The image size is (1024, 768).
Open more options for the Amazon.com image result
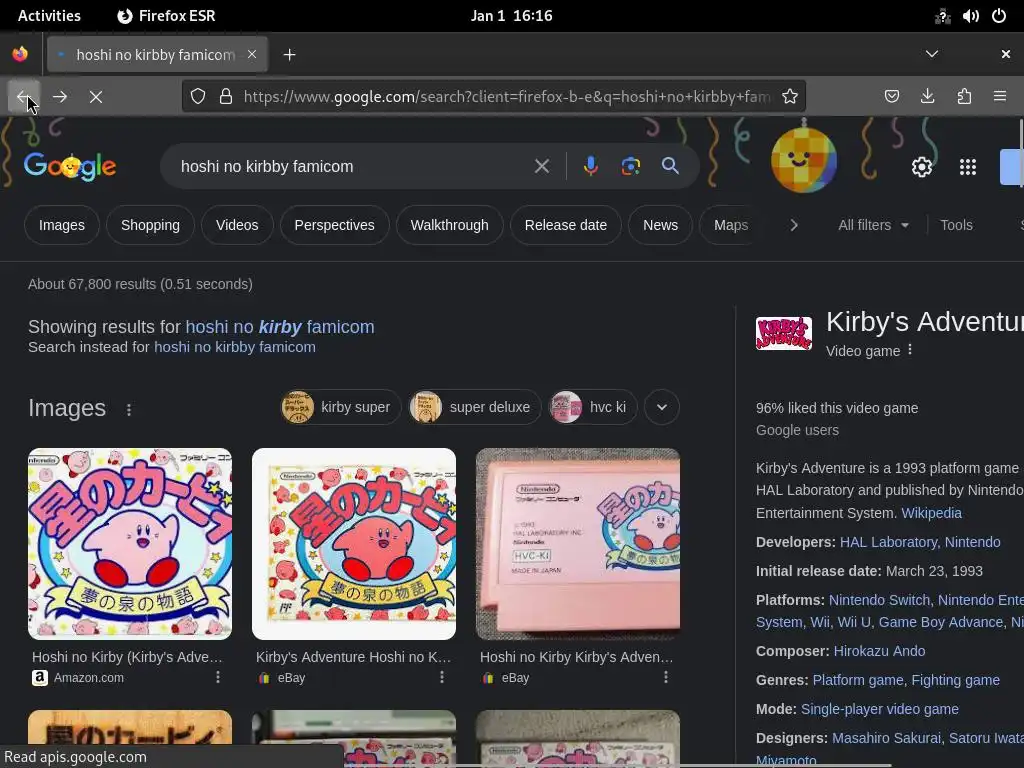tap(218, 677)
